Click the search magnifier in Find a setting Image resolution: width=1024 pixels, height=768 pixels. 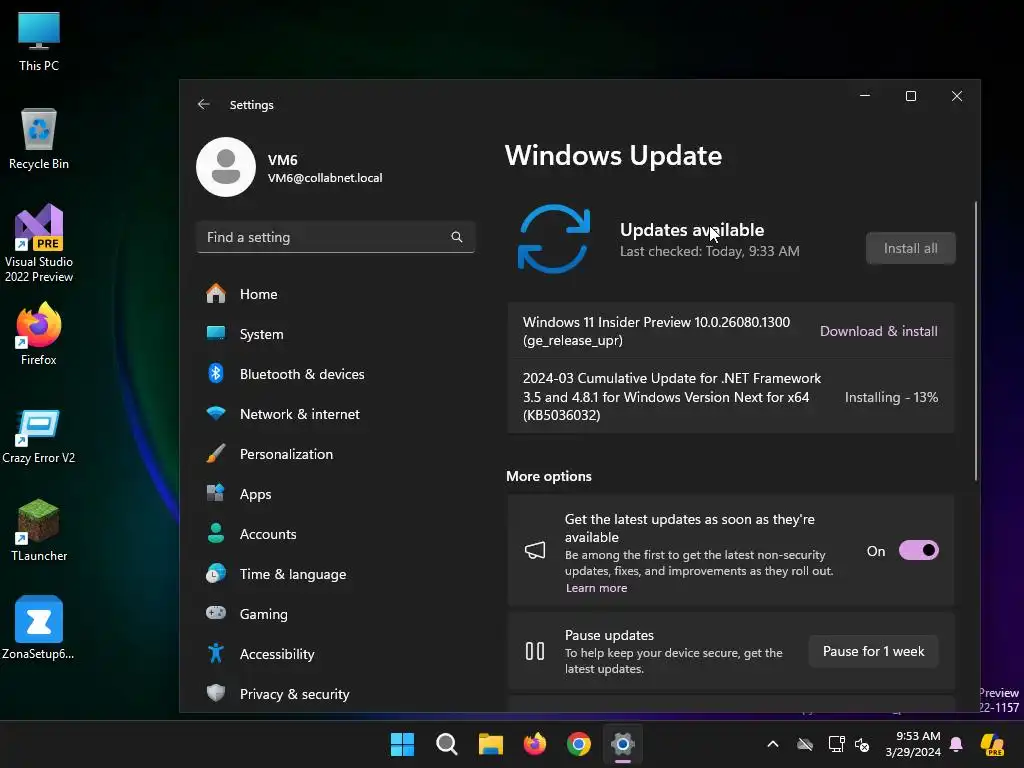click(456, 237)
